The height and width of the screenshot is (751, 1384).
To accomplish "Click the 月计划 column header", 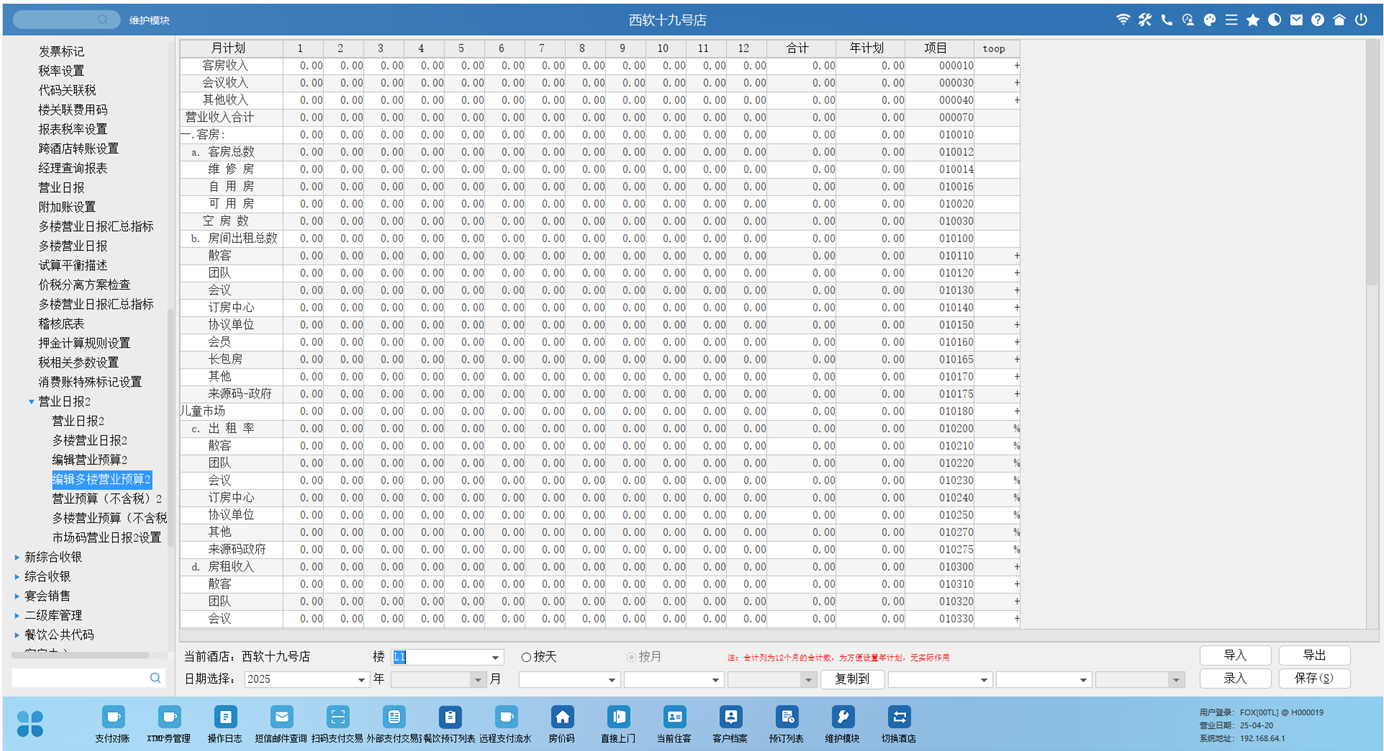I will tap(231, 48).
